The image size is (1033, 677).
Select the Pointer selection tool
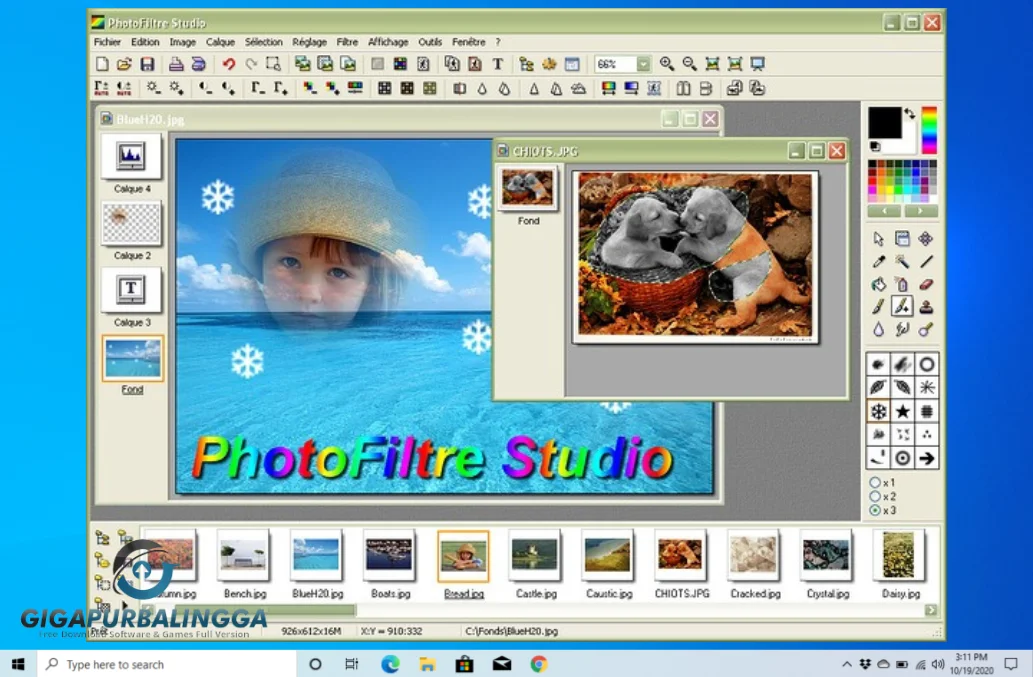coord(878,238)
